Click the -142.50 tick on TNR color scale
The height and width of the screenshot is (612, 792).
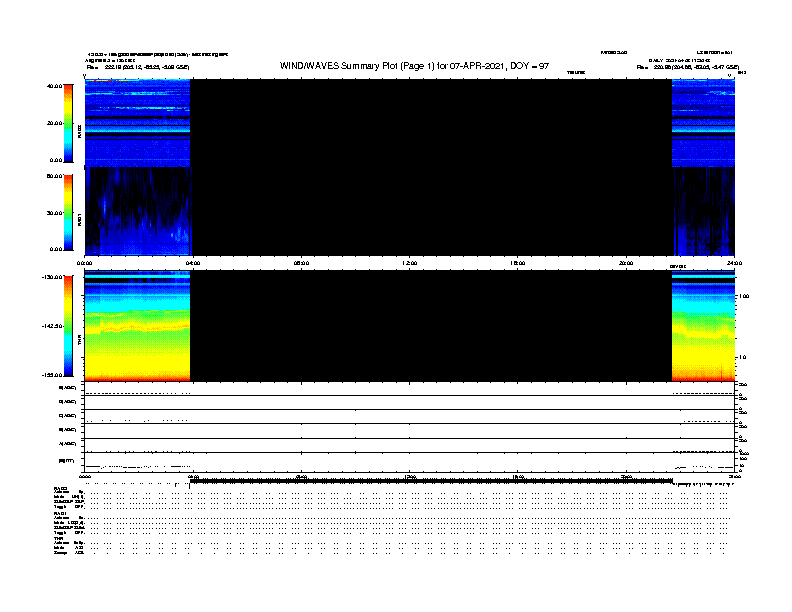[x=52, y=326]
